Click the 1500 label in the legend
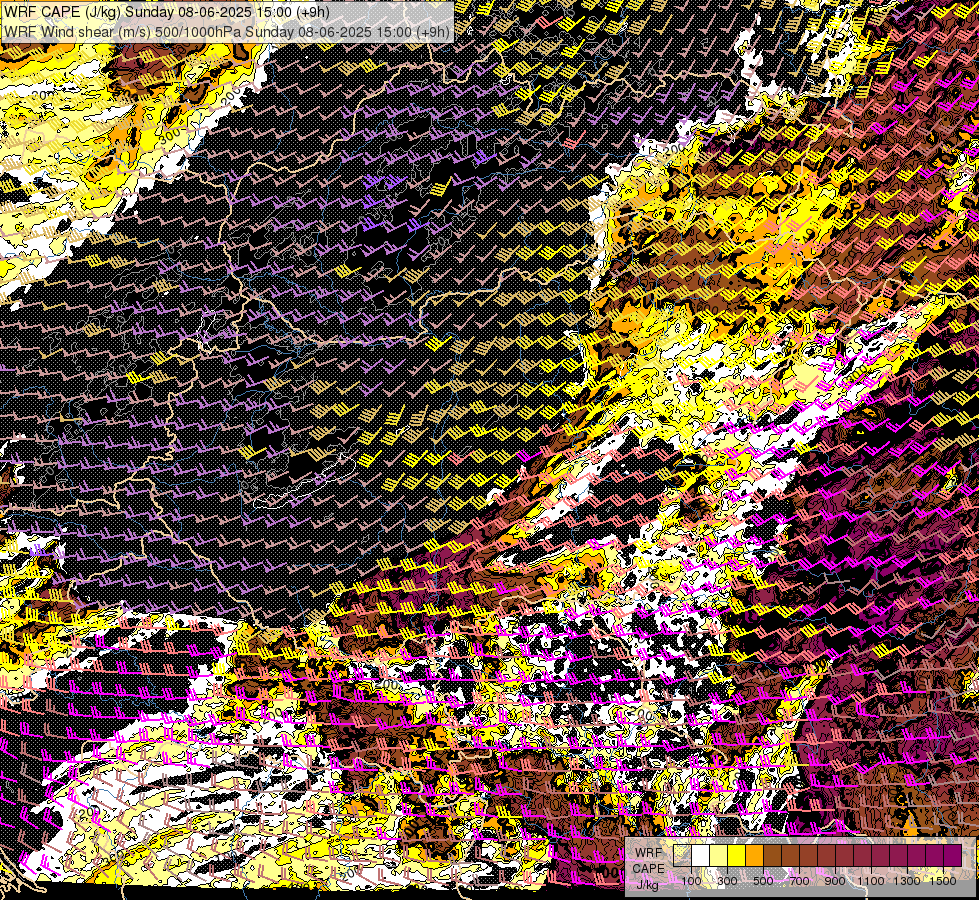979x900 pixels. tap(943, 881)
